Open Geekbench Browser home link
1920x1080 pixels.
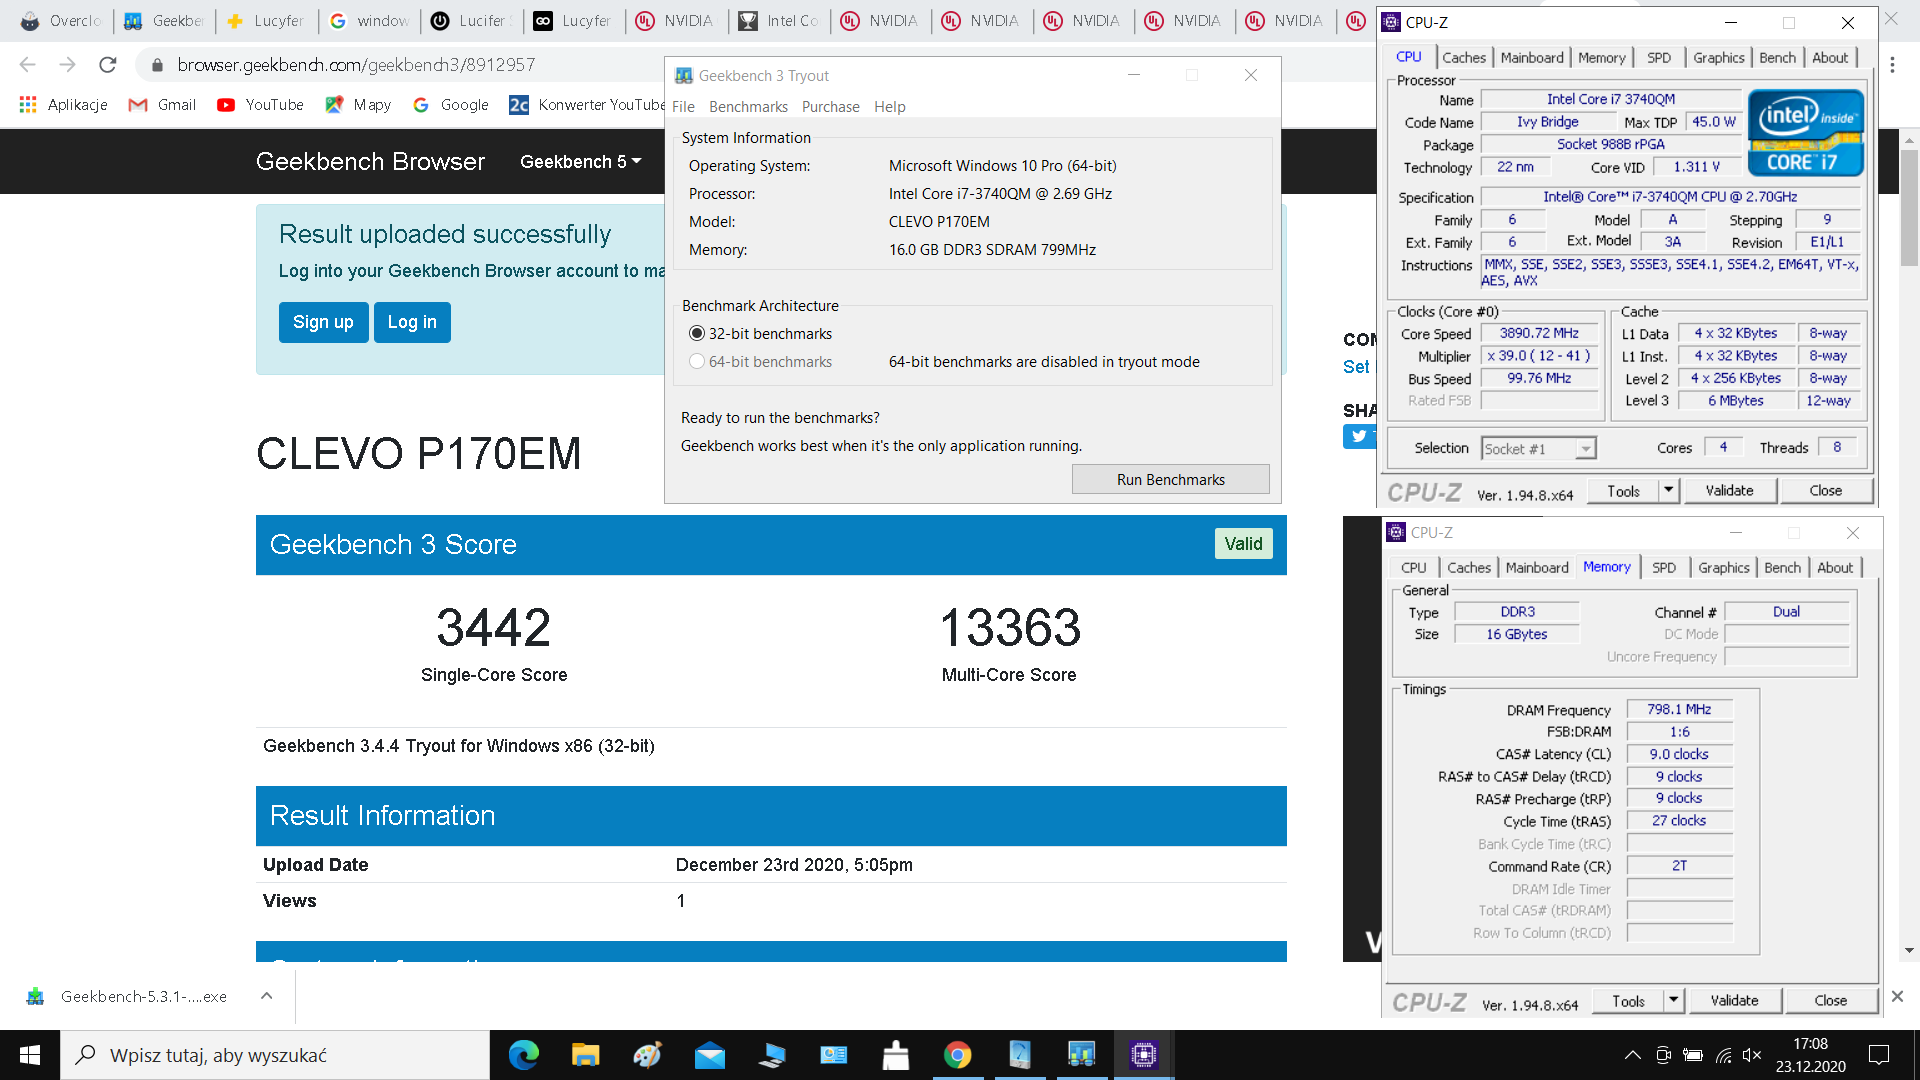tap(370, 162)
